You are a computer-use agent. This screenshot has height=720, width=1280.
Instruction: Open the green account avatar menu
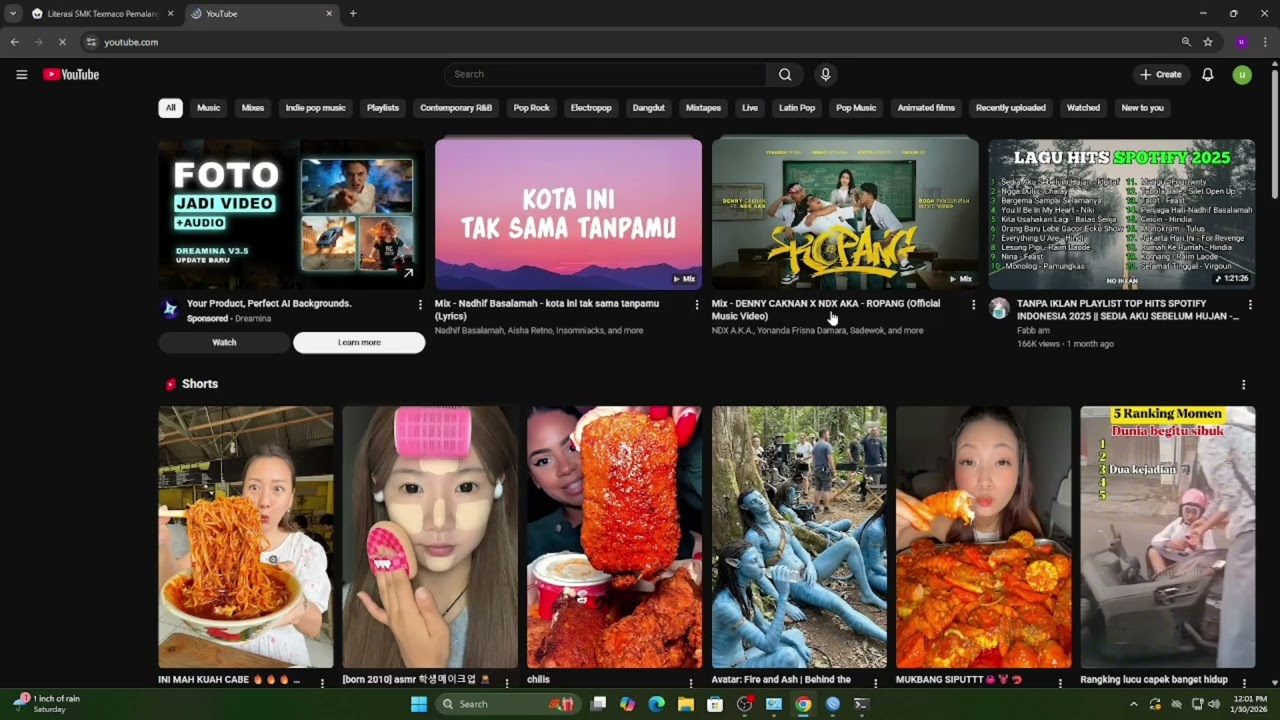click(1242, 74)
